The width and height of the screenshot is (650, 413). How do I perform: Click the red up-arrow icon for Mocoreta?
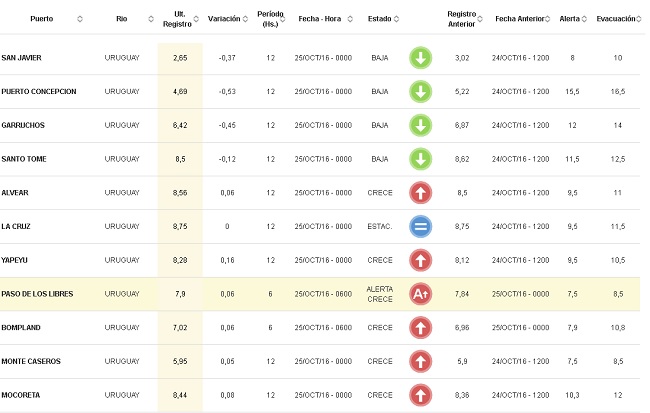coord(421,395)
